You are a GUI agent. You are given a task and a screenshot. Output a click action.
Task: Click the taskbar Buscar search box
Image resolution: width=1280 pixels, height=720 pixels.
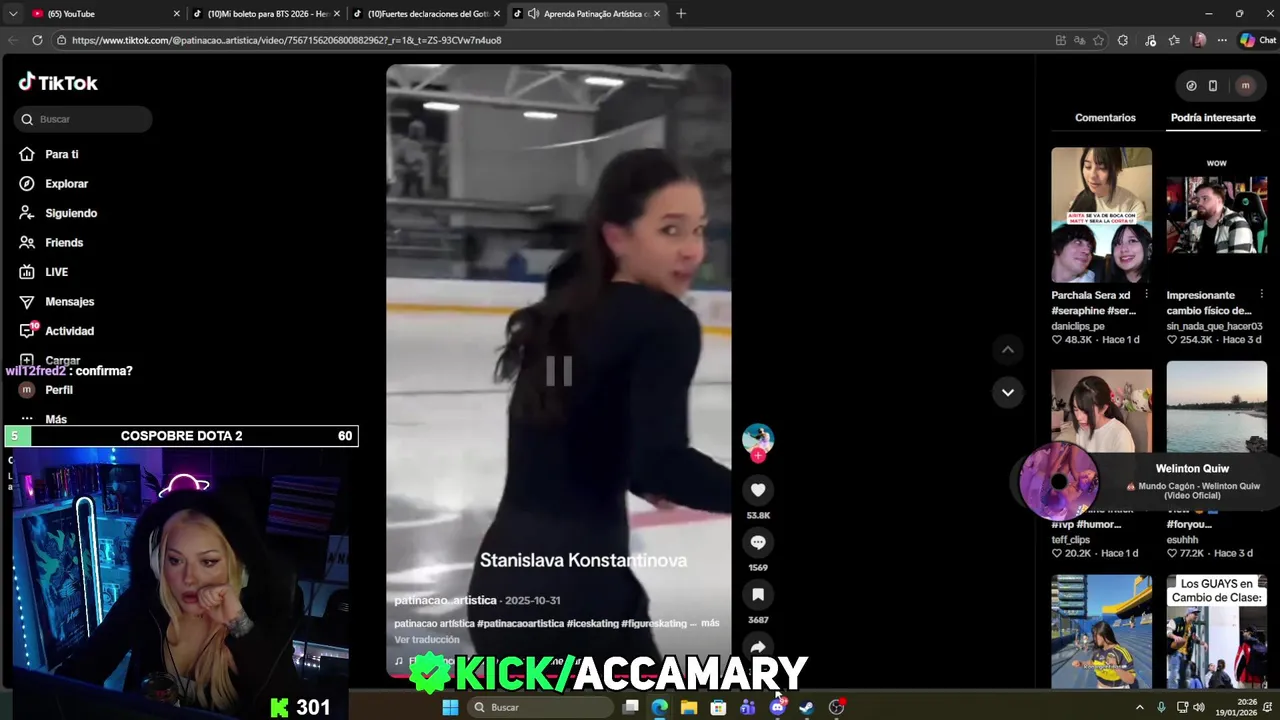[x=541, y=707]
